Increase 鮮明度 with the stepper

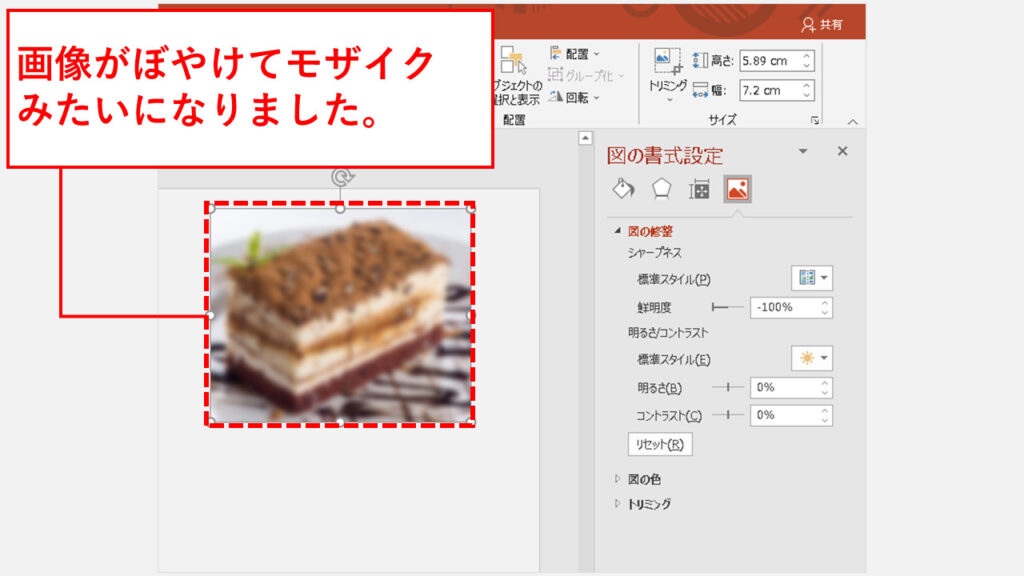(x=825, y=303)
